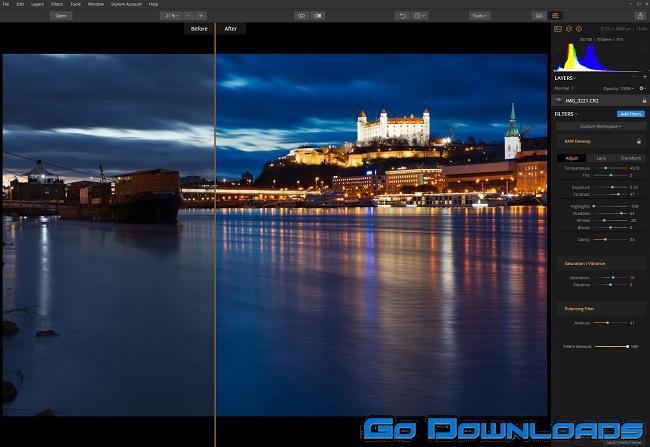Expand the Custom Workspace dropdown

(601, 126)
